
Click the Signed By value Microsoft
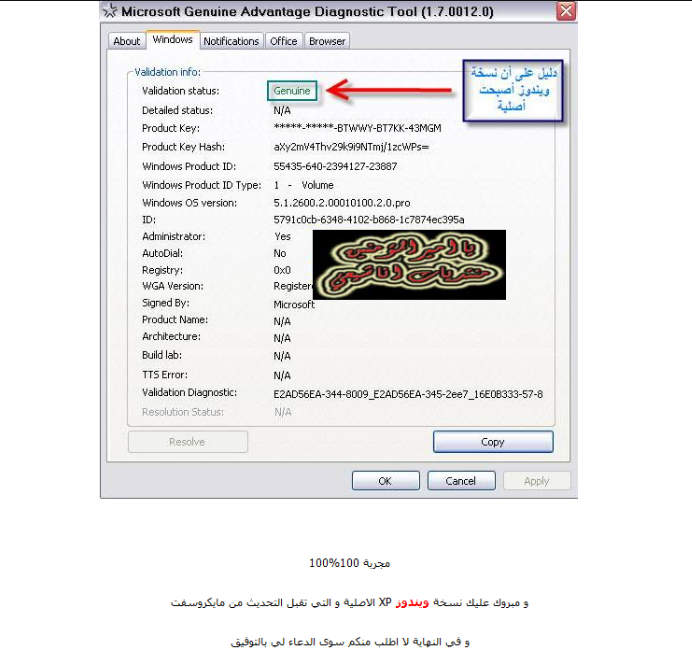(x=294, y=305)
